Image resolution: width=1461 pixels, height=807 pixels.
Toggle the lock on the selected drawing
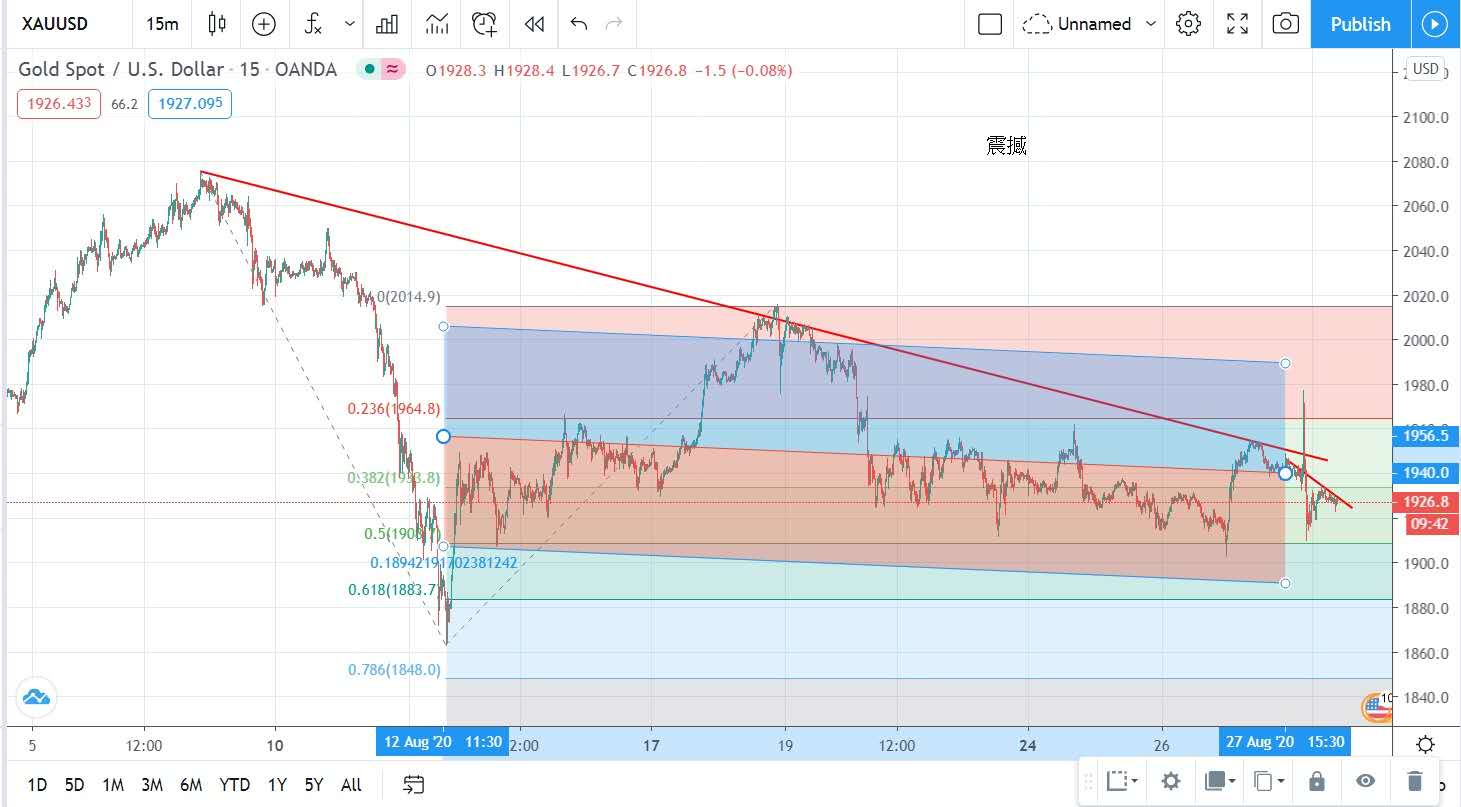click(1316, 781)
